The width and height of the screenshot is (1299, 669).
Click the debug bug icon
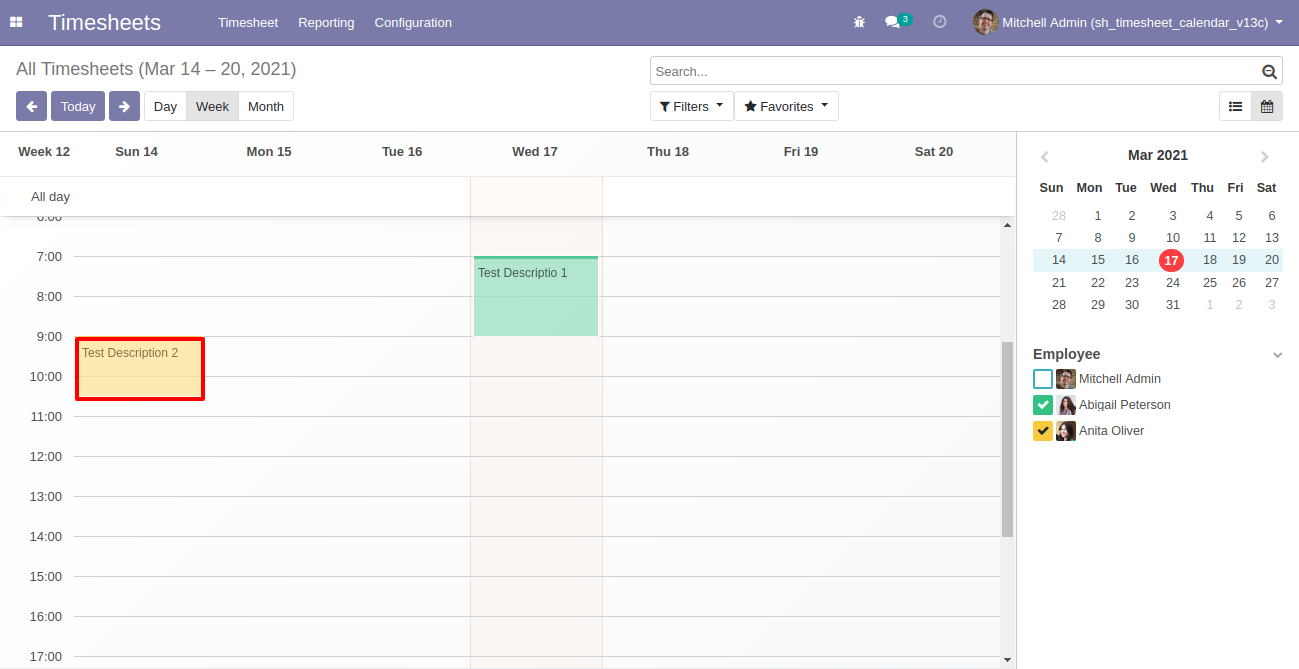coord(859,22)
